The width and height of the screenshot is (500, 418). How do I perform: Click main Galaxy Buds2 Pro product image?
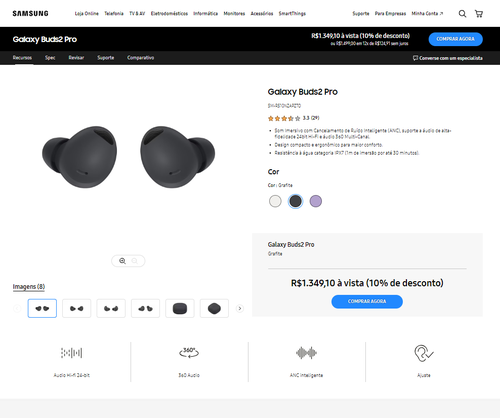(x=128, y=157)
